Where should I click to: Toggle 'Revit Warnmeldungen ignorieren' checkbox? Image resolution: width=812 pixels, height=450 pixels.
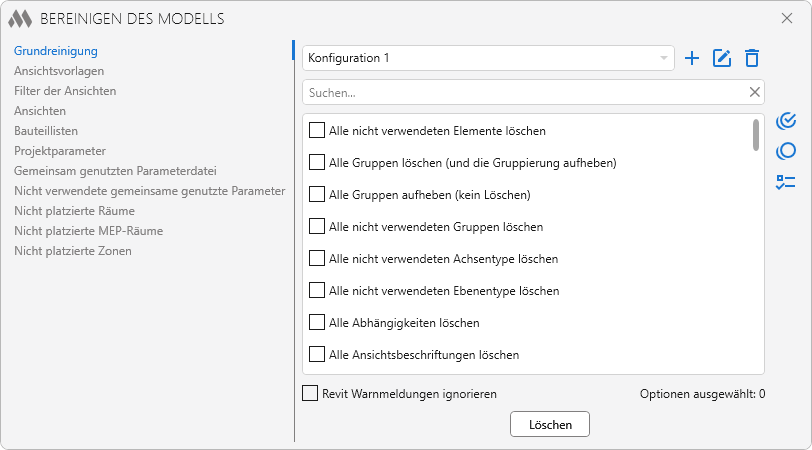point(310,394)
